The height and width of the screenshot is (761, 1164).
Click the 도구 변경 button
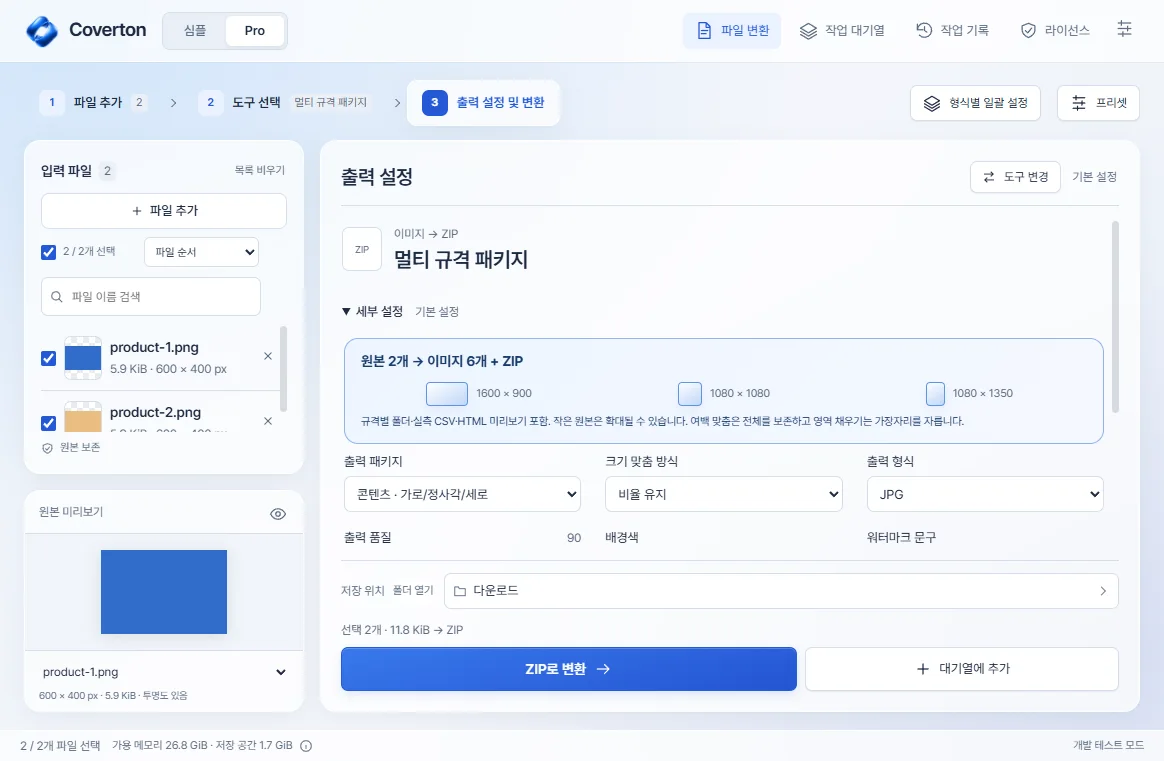tap(1016, 177)
